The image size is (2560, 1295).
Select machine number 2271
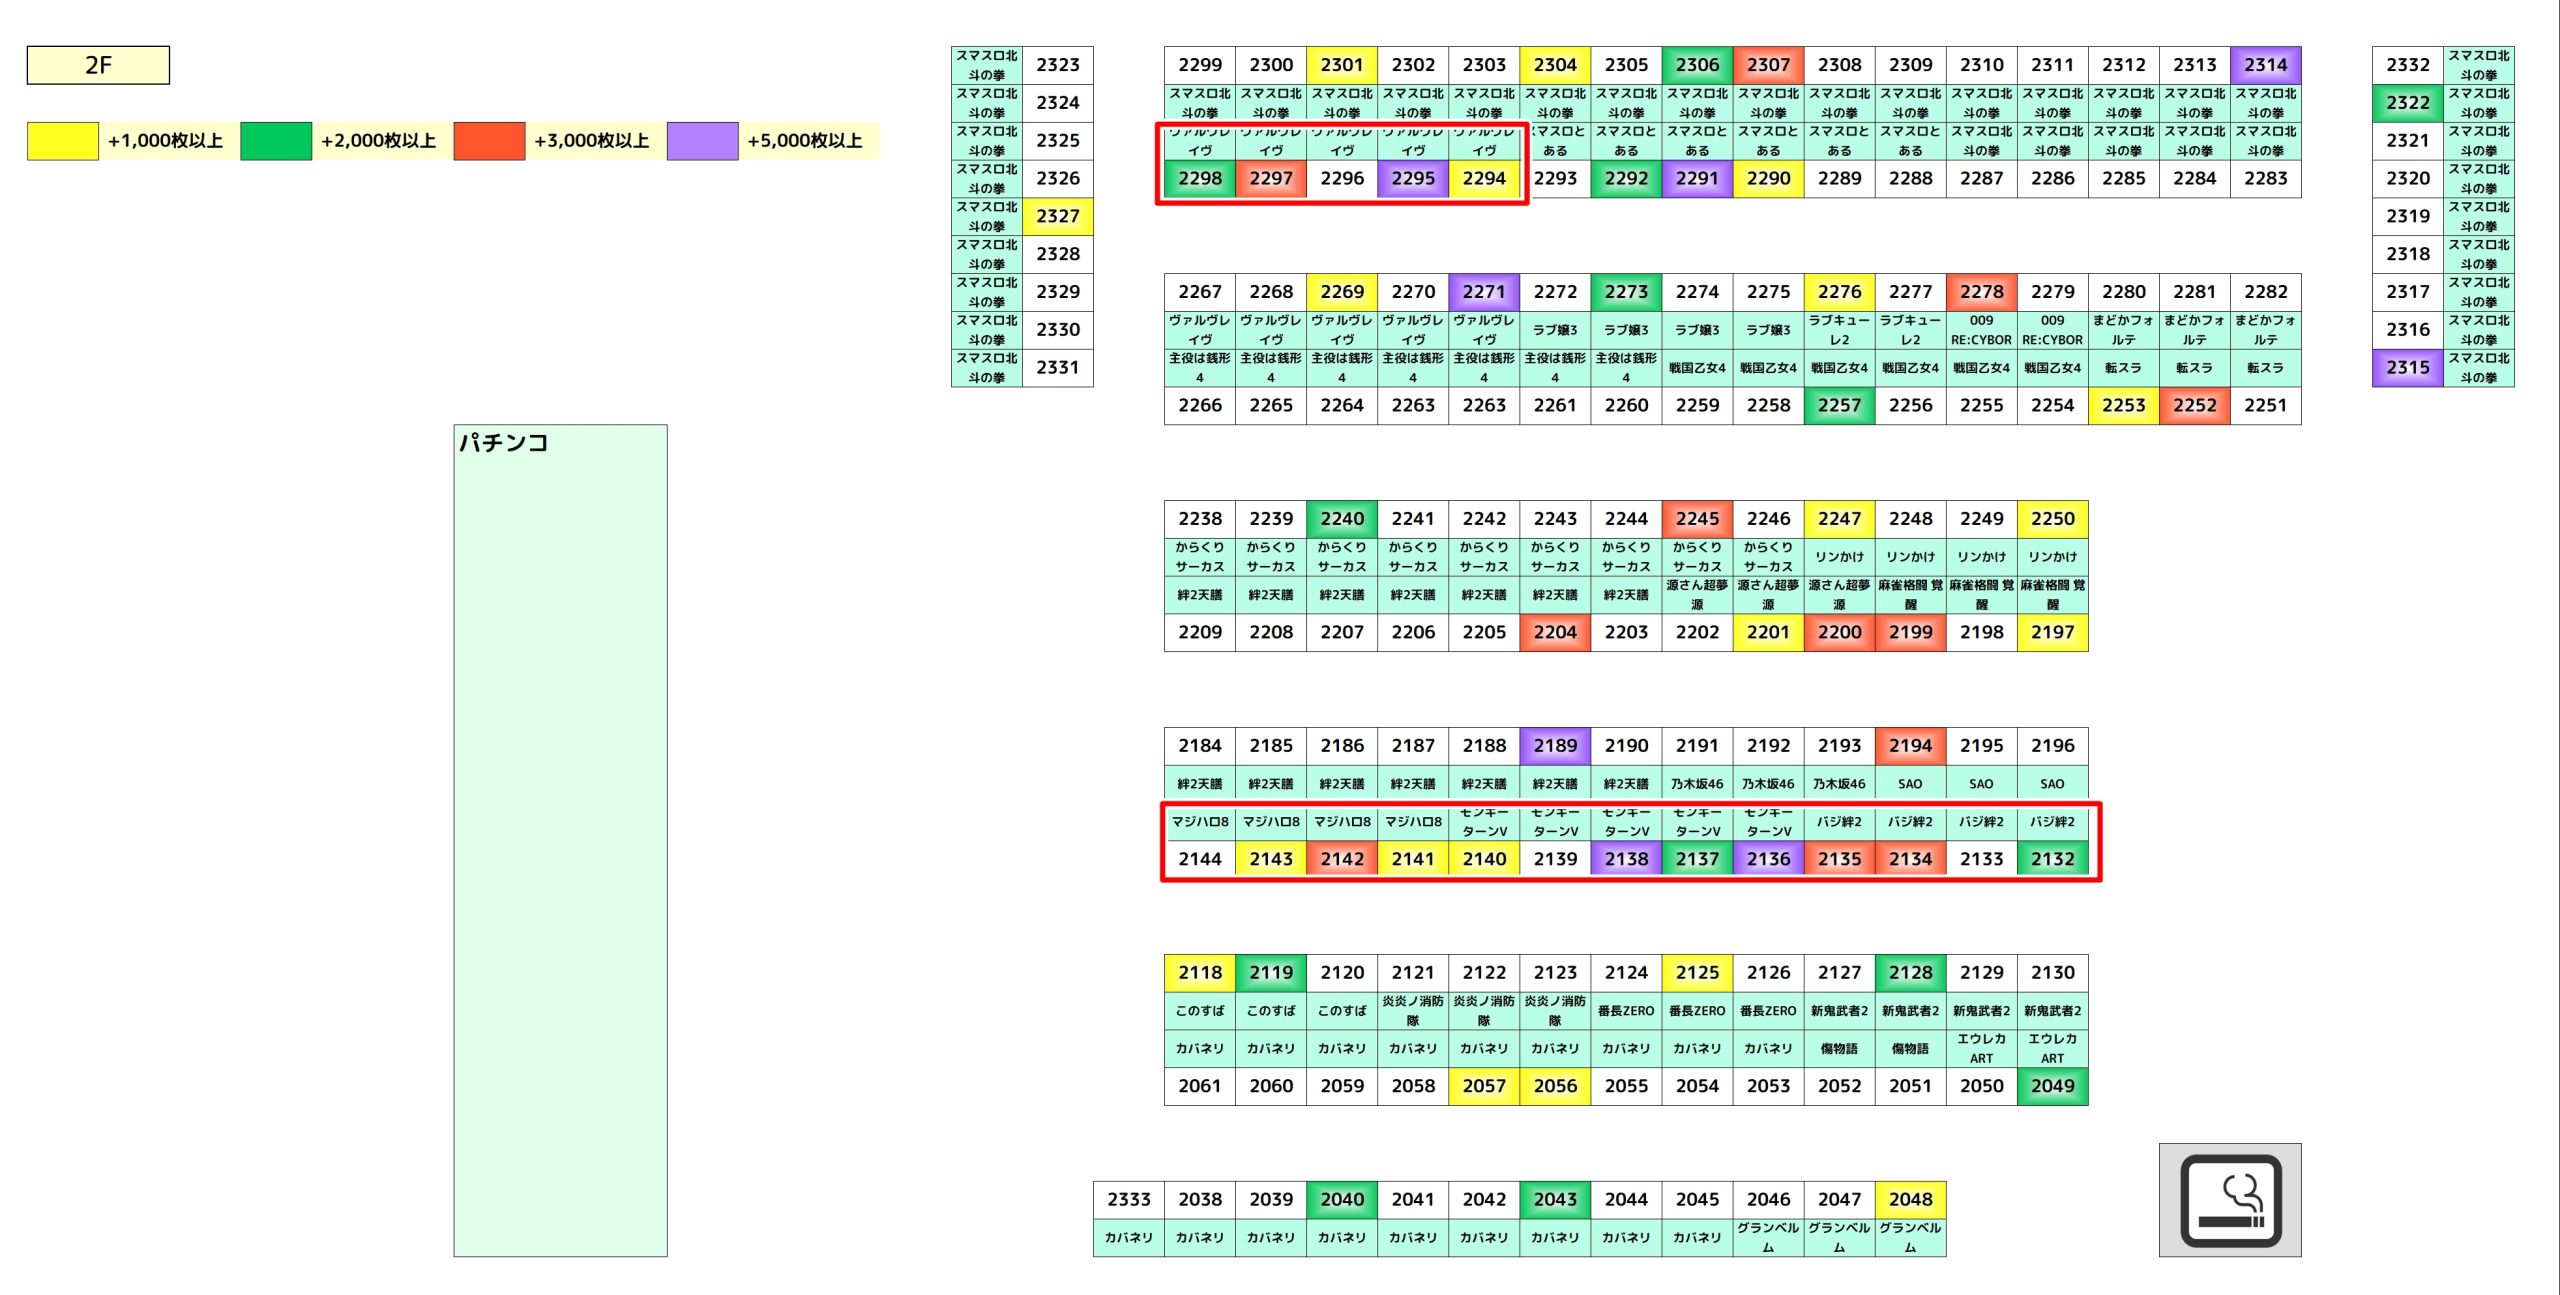1484,292
